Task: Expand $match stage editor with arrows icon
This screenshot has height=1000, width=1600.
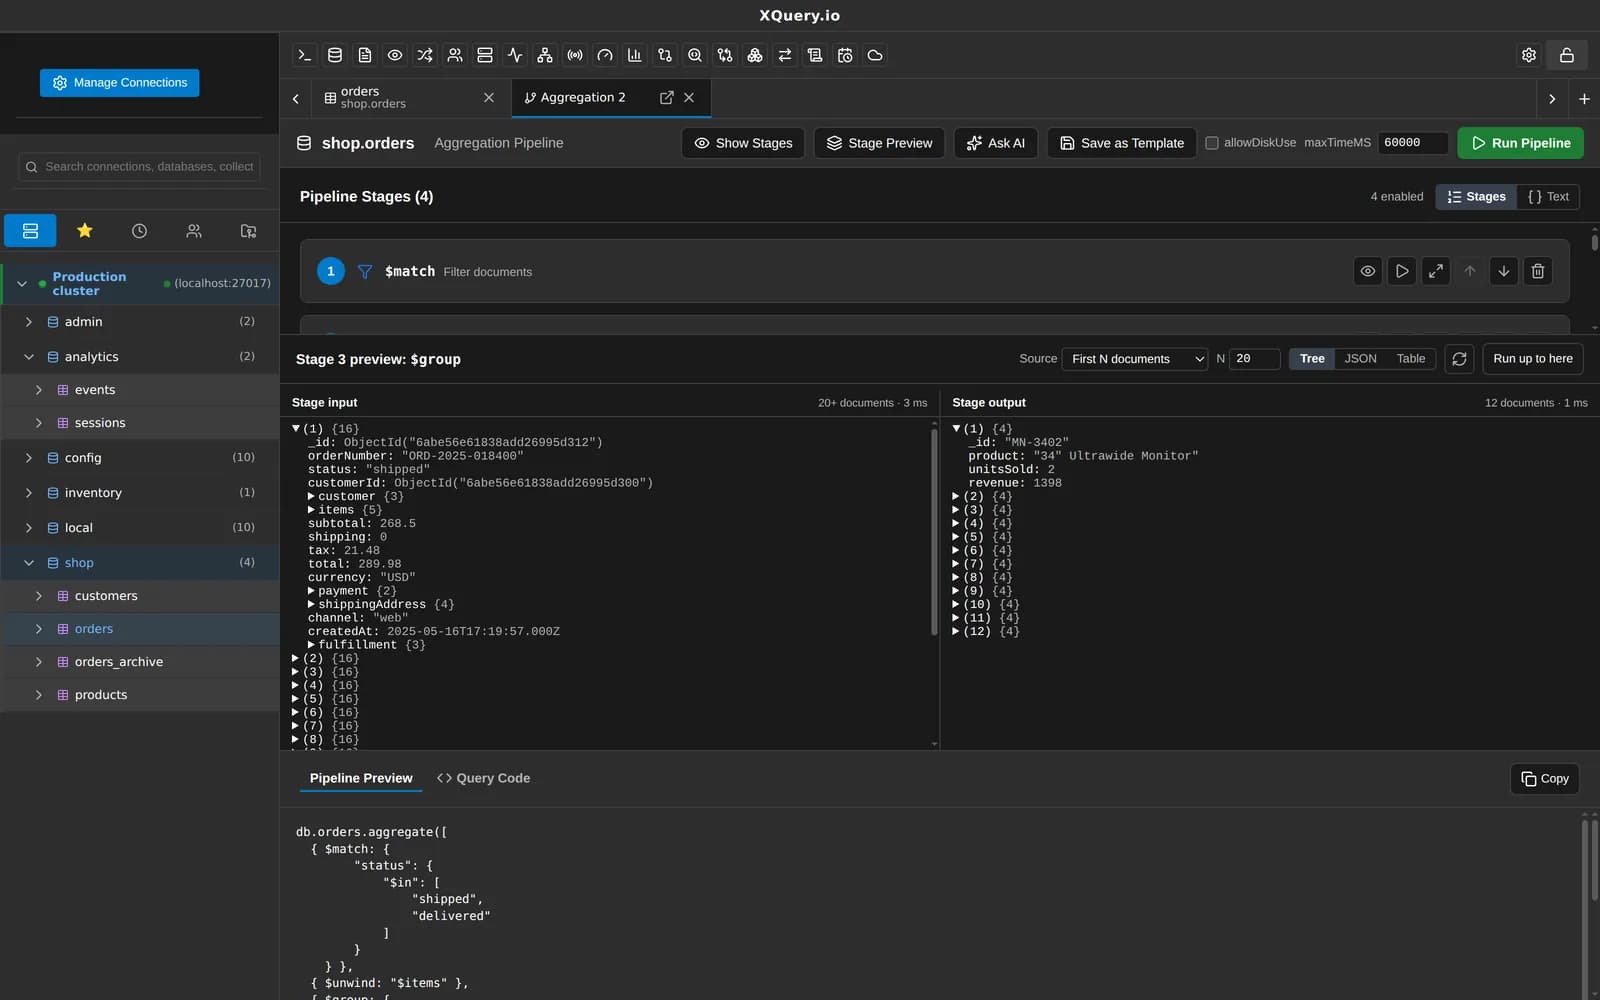Action: click(1436, 271)
